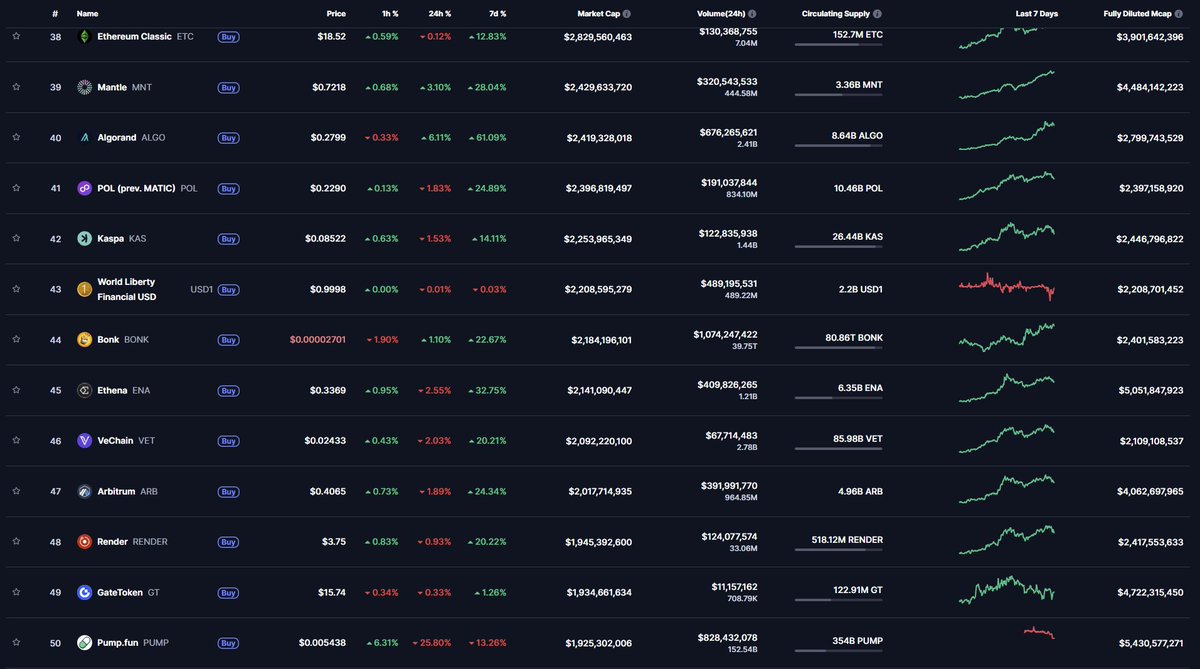Sort by the Price column header
The width and height of the screenshot is (1200, 669).
pyautogui.click(x=336, y=14)
